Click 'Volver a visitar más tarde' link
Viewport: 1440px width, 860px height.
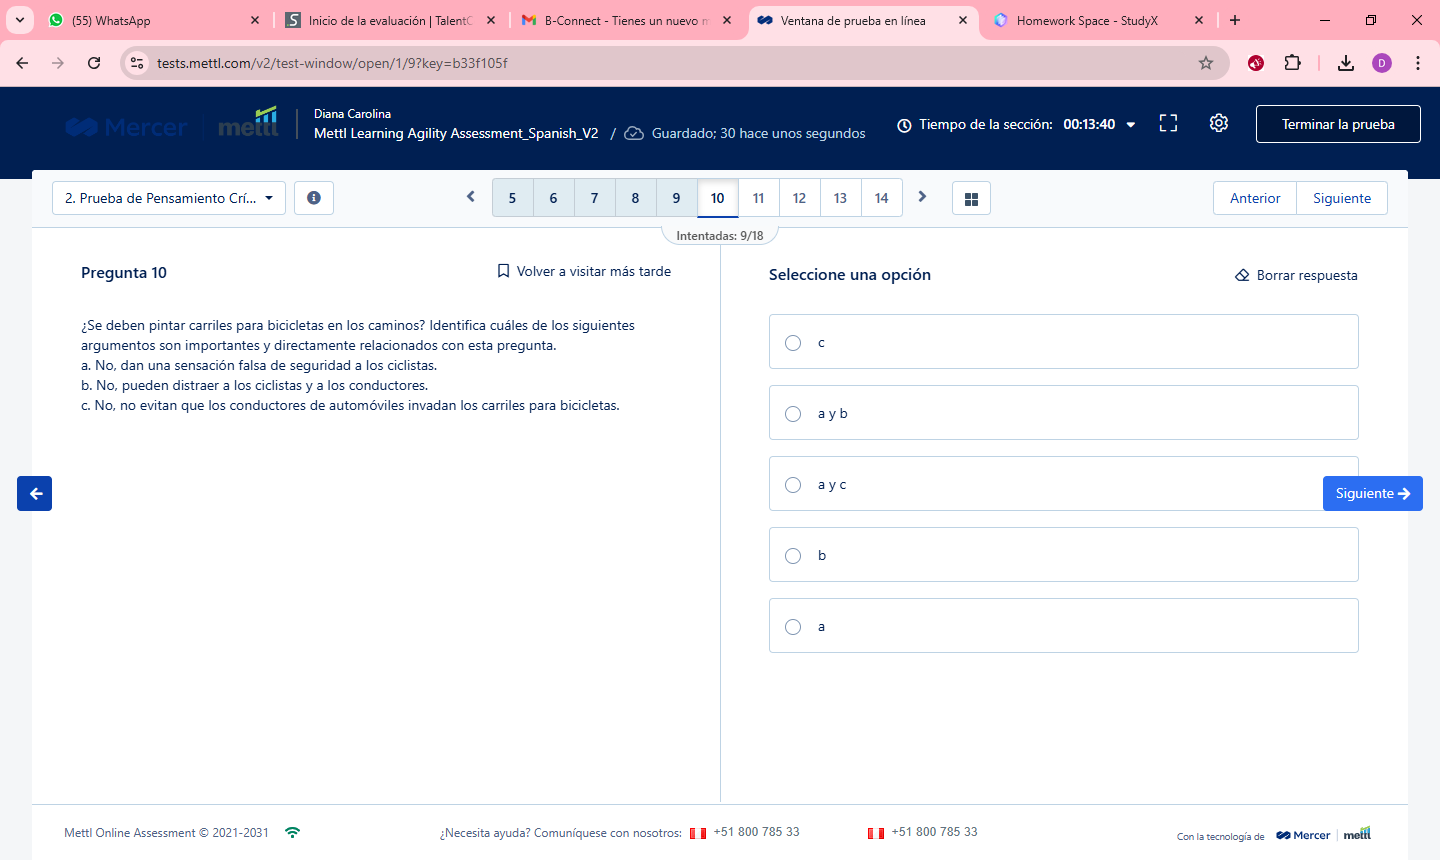(593, 271)
